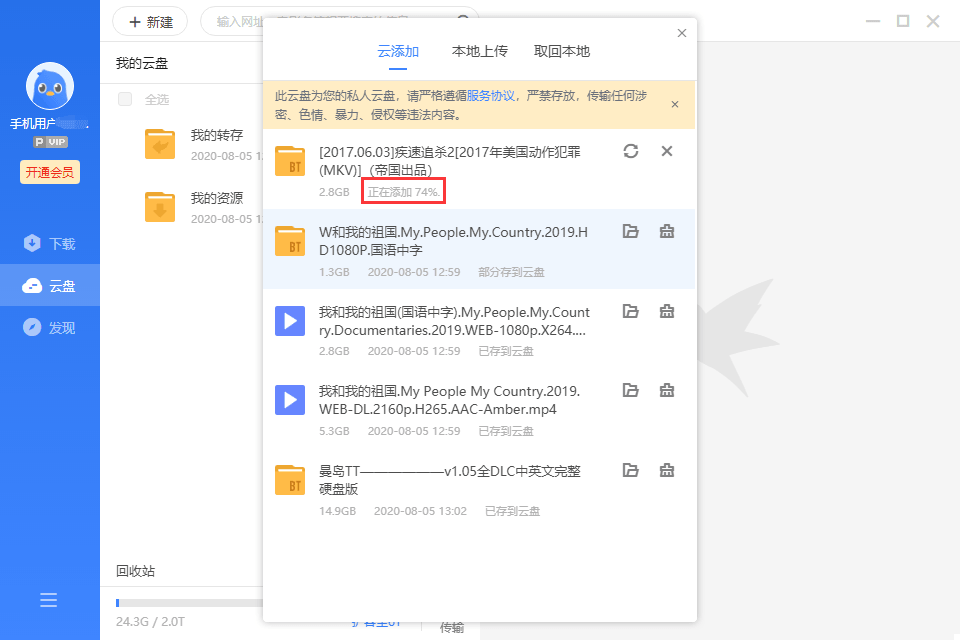Image resolution: width=960 pixels, height=640 pixels.
Task: Click the user avatar bird icon
Action: click(49, 88)
